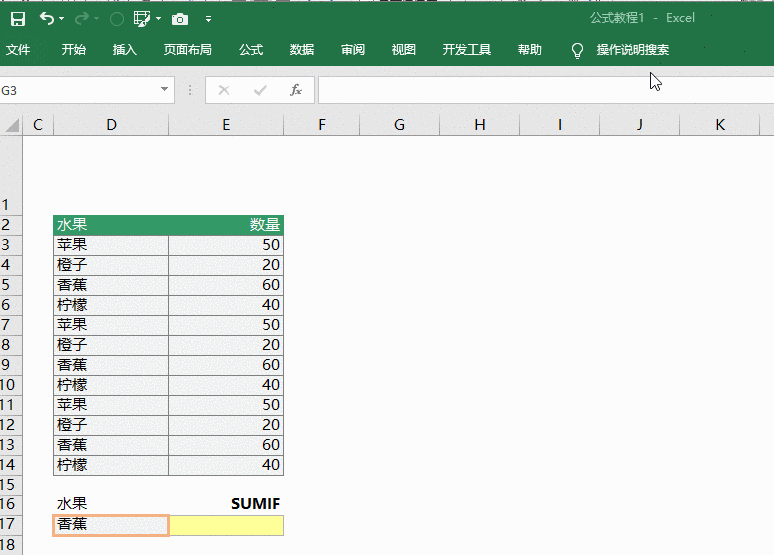Click the Redo arrow icon
The height and width of the screenshot is (555, 774).
[82, 19]
